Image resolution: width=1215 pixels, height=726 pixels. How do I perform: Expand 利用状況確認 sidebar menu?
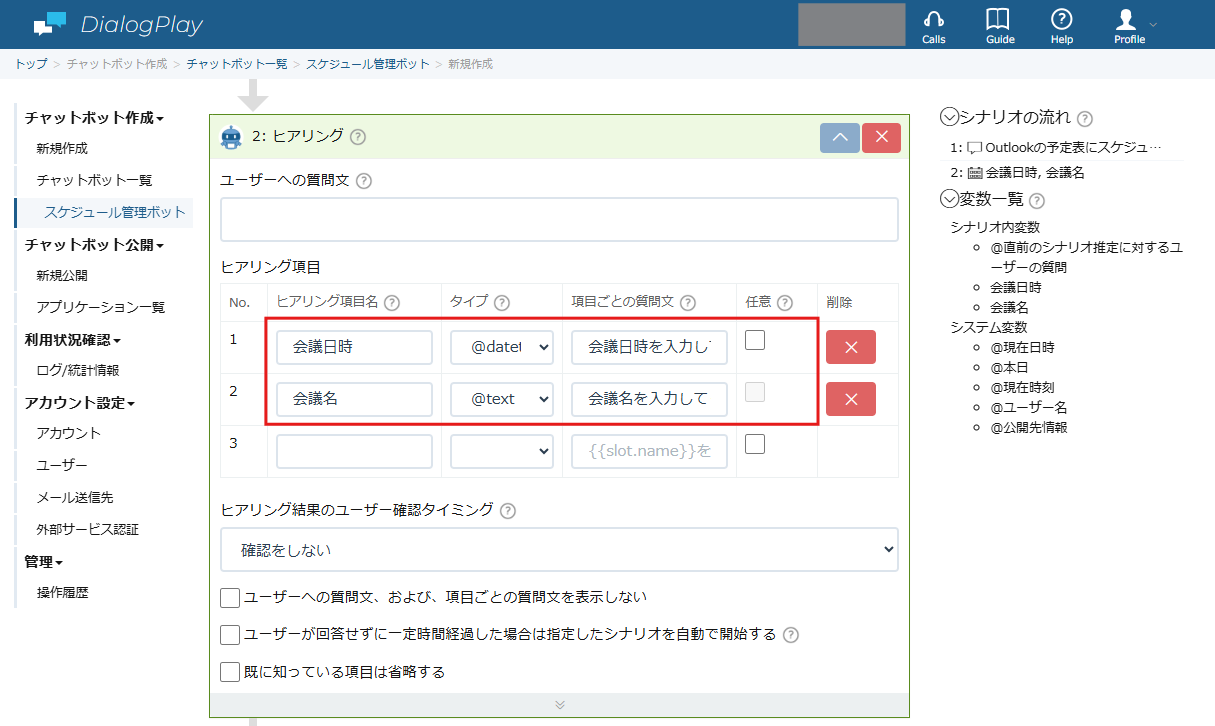pos(72,340)
